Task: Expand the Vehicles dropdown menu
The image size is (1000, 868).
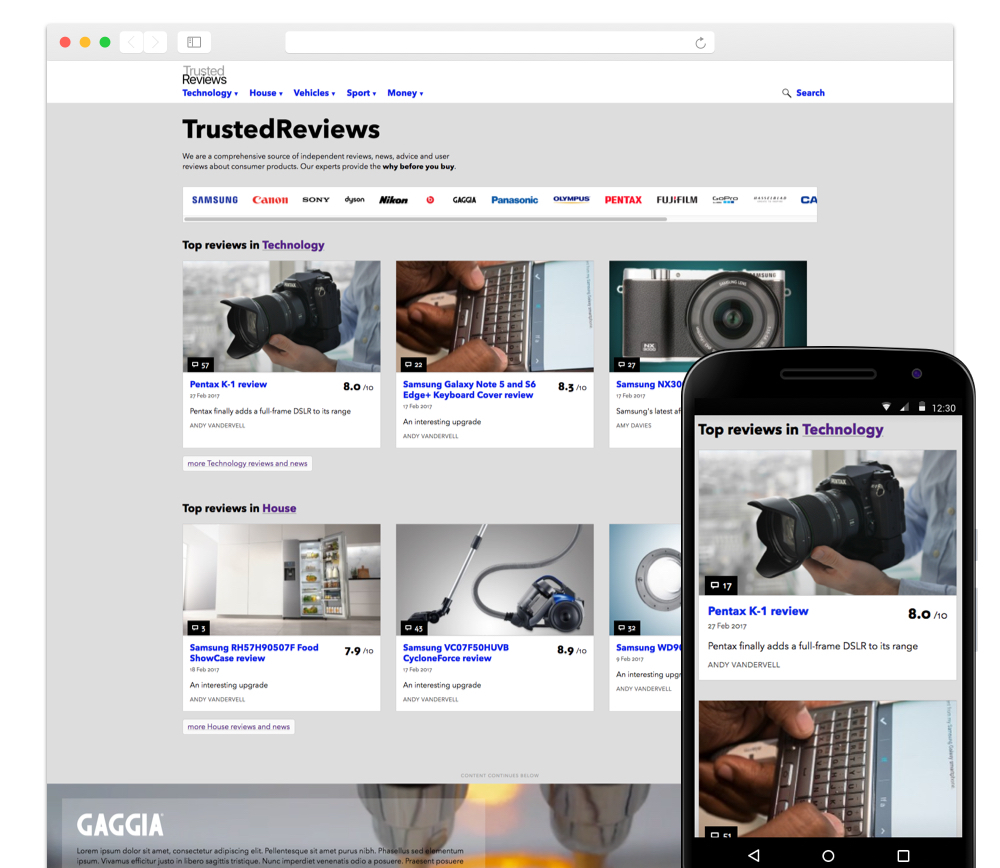Action: coord(314,93)
